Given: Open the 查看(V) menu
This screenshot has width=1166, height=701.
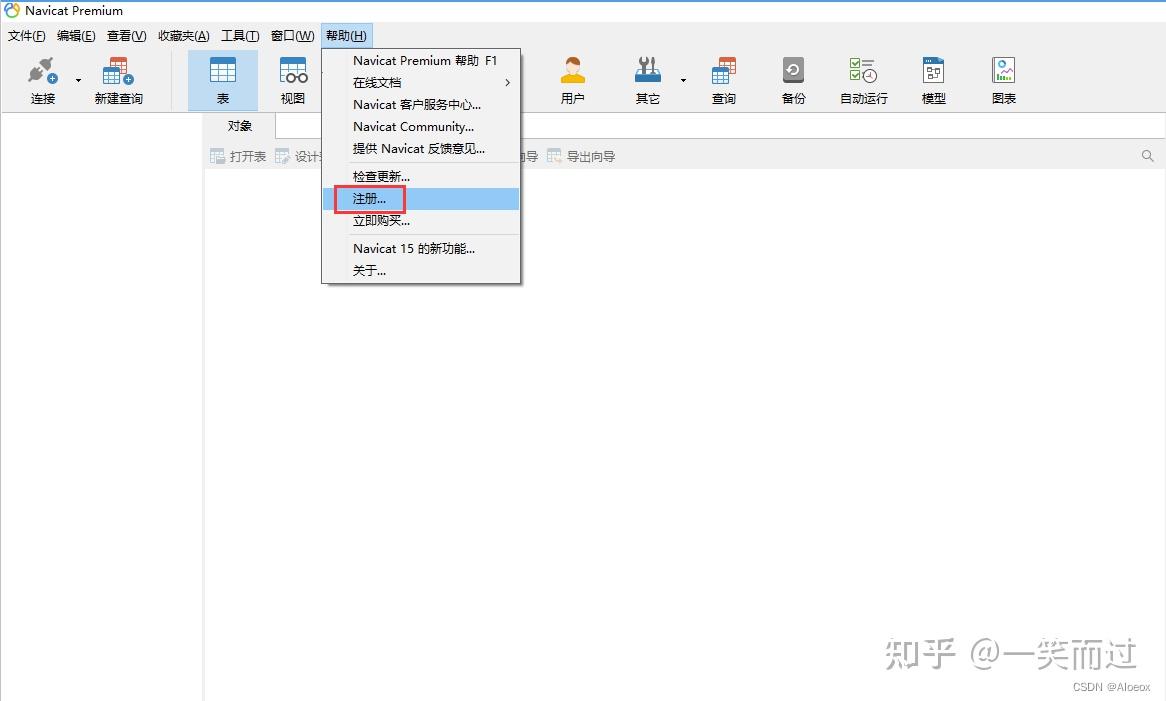Looking at the screenshot, I should 126,36.
